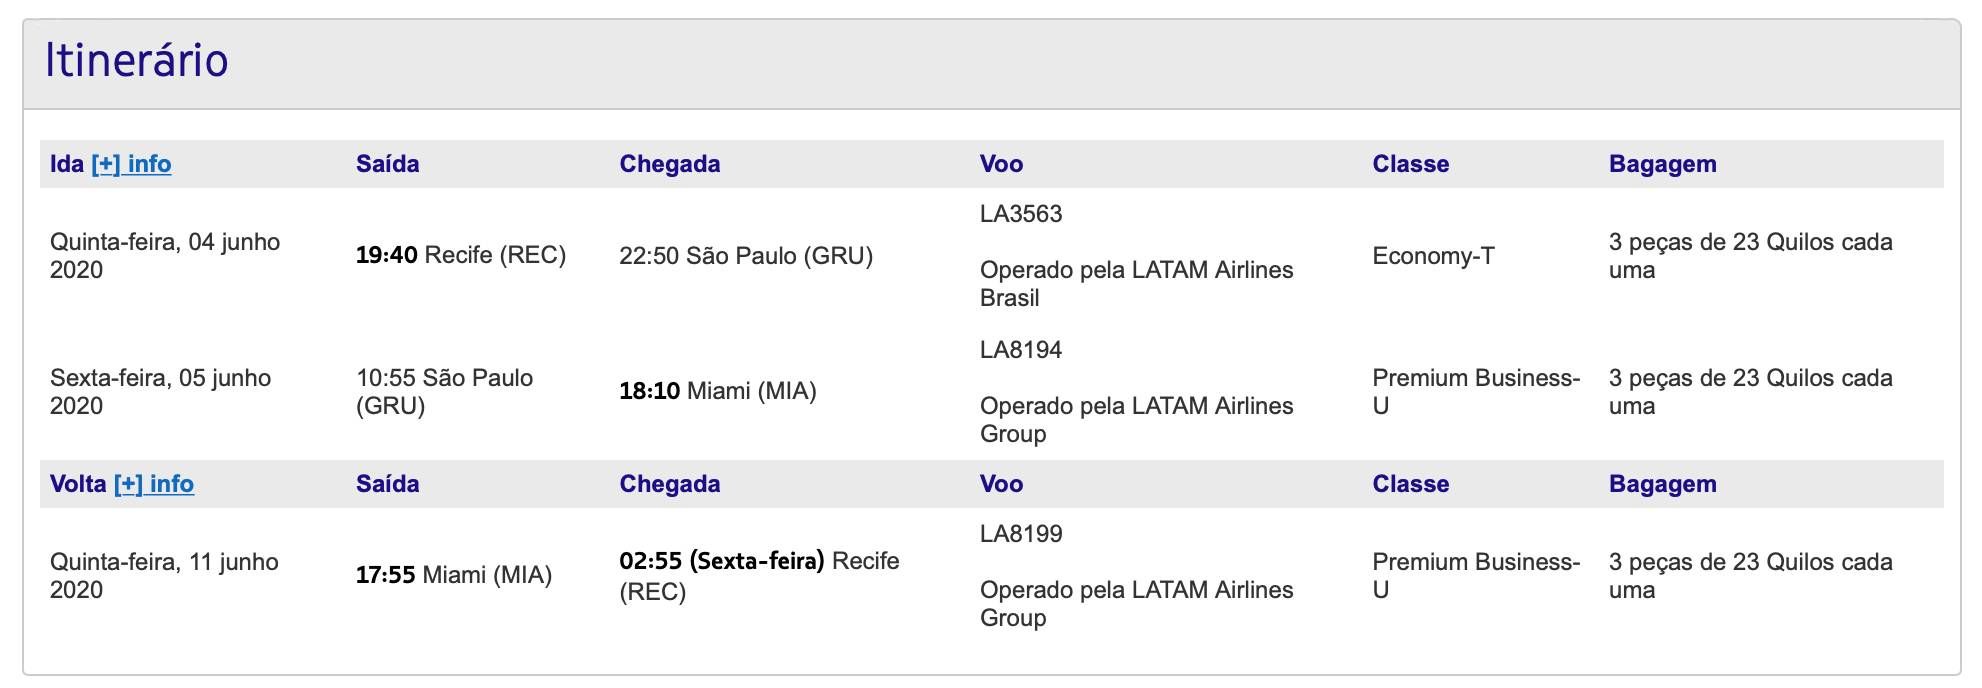Viewport: 1982px width, 688px height.
Task: Click Operado pela LATAM Airlines Brasil text
Action: click(x=1136, y=284)
